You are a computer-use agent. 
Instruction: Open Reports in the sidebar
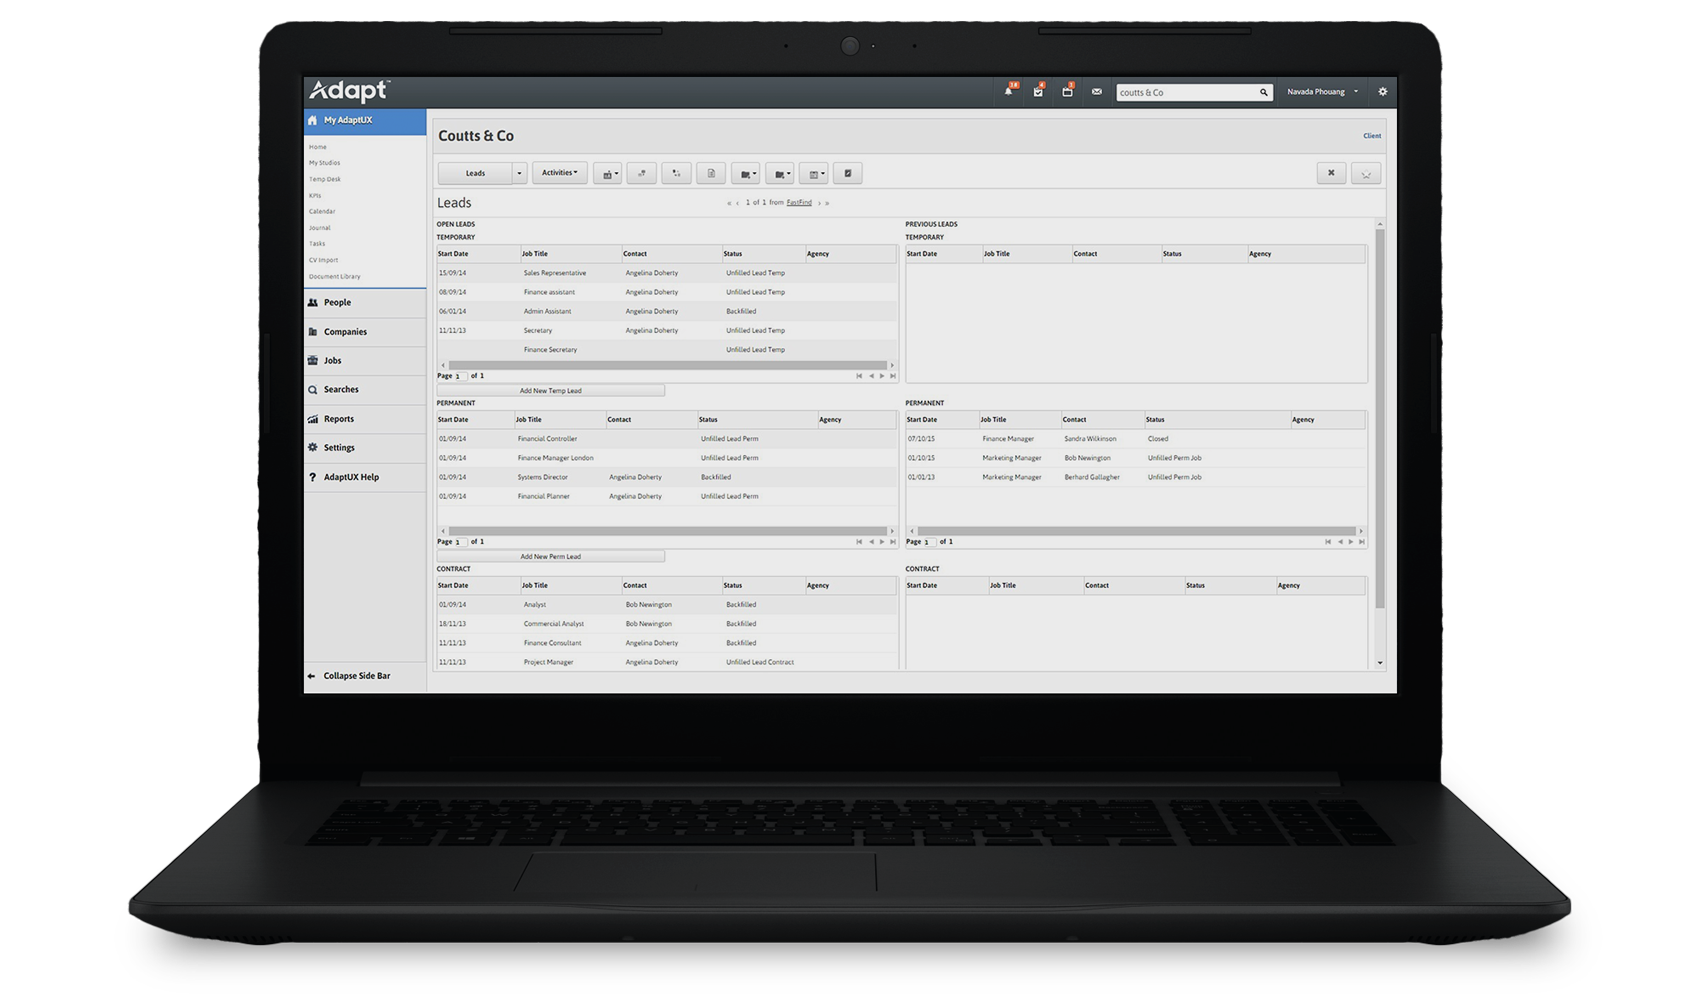(x=365, y=419)
